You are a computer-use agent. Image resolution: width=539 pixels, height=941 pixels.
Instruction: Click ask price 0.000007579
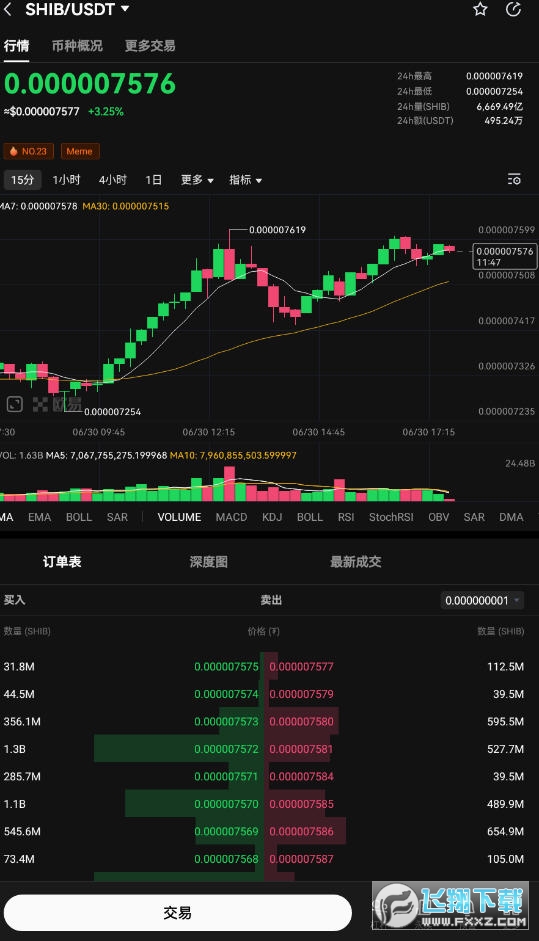pyautogui.click(x=301, y=694)
